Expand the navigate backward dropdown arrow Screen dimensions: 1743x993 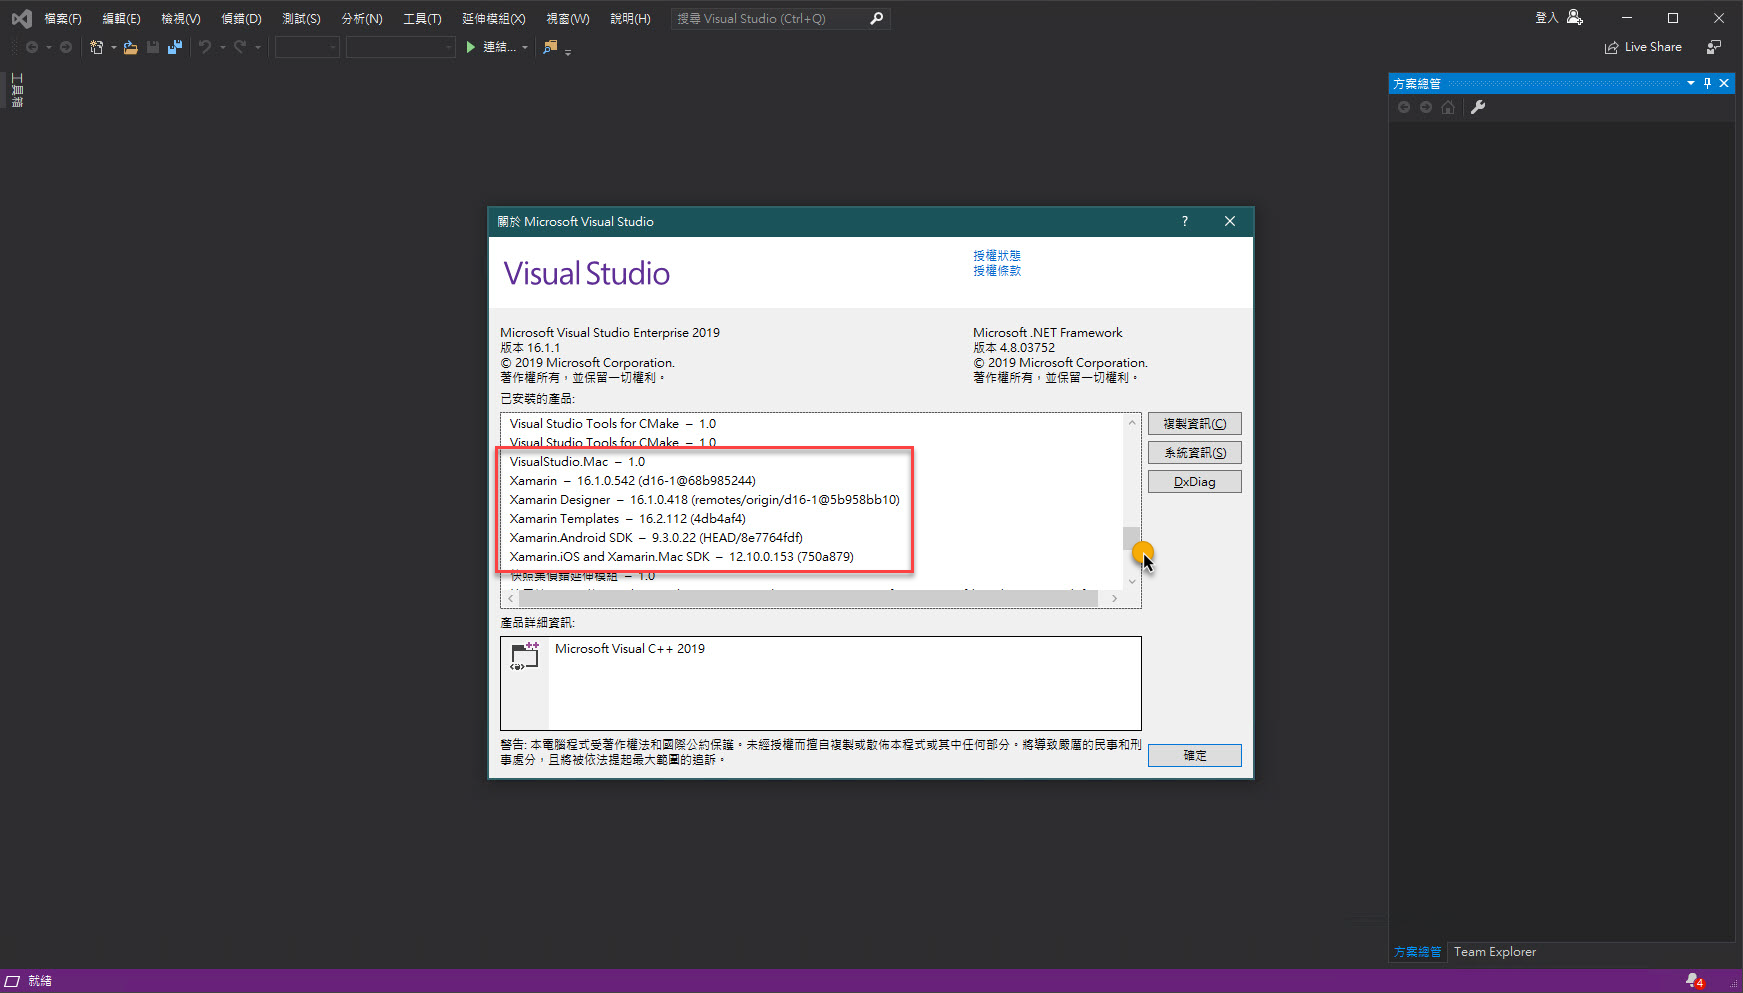pyautogui.click(x=48, y=47)
